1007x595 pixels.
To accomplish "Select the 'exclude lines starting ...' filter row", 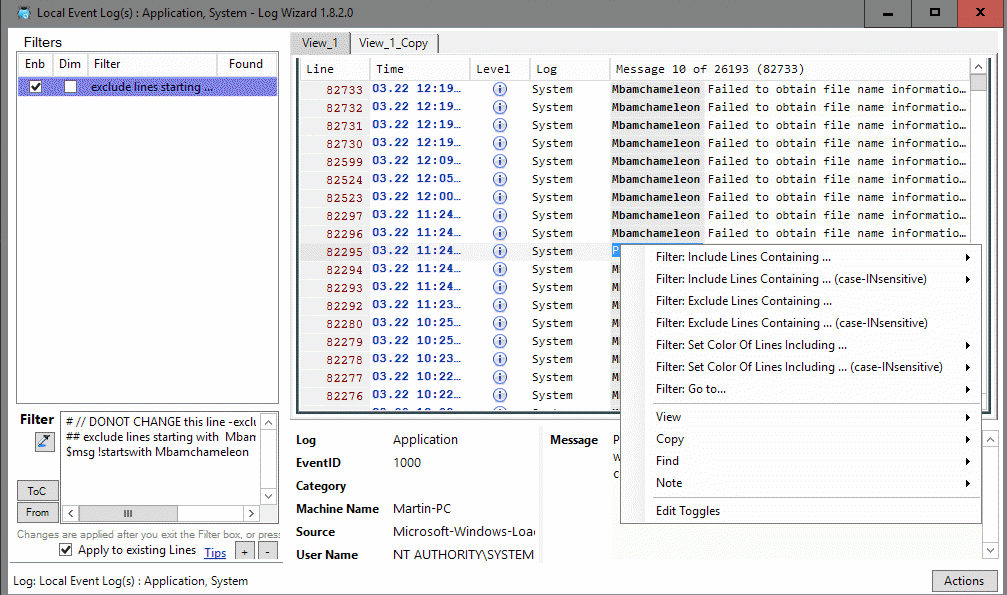I will [x=148, y=87].
